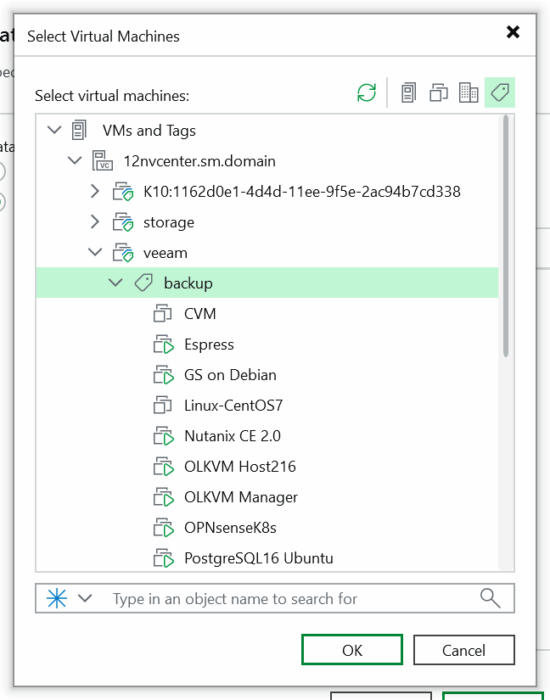Select the OLKVM Manager VM icon
550x700 pixels.
pos(163,497)
